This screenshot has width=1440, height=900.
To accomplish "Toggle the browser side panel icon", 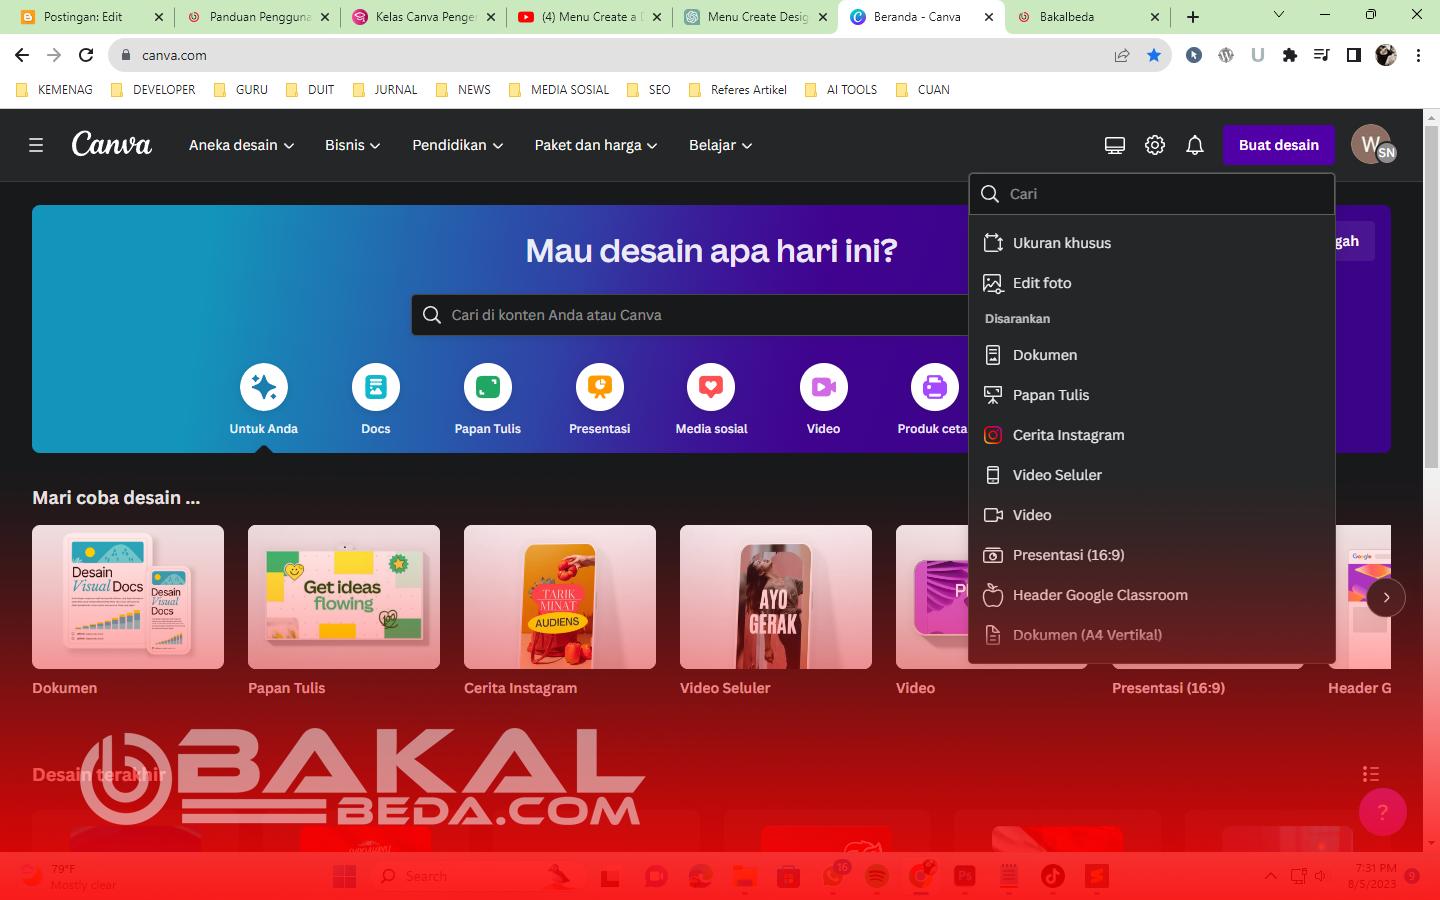I will tap(1354, 55).
